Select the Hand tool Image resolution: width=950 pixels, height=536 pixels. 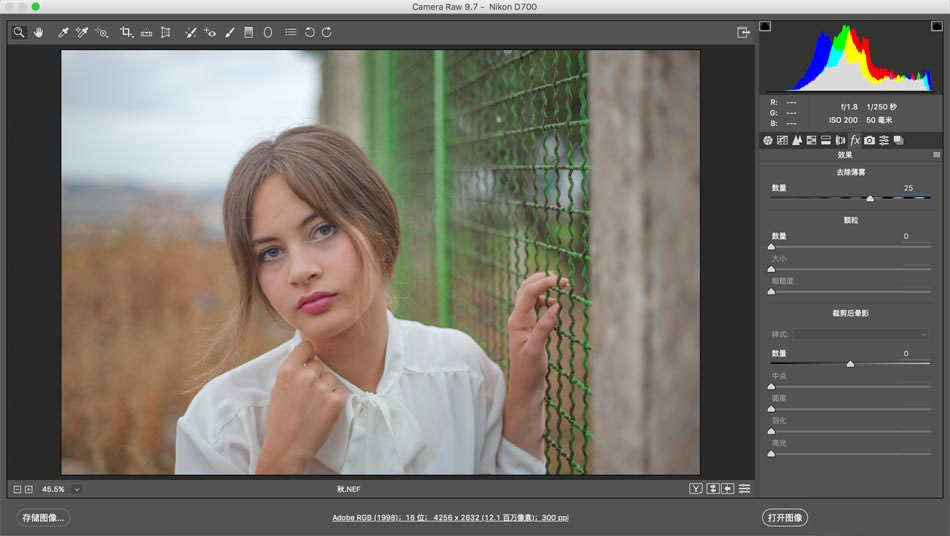(x=38, y=32)
